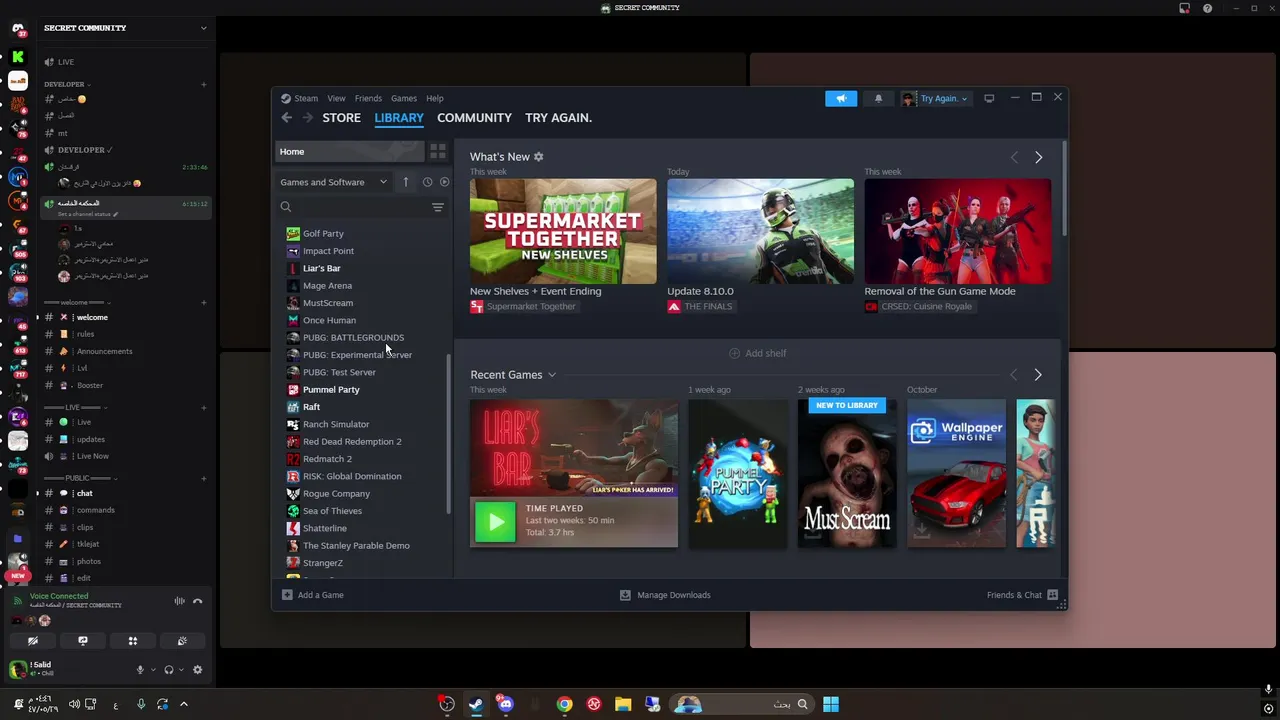1280x720 pixels.
Task: Show recent activity clock filter
Action: point(427,182)
